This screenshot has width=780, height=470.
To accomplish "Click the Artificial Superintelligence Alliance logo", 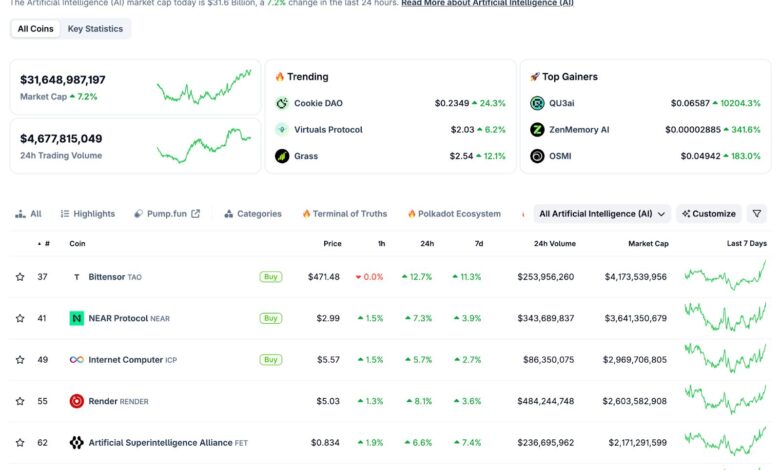I will [x=77, y=443].
